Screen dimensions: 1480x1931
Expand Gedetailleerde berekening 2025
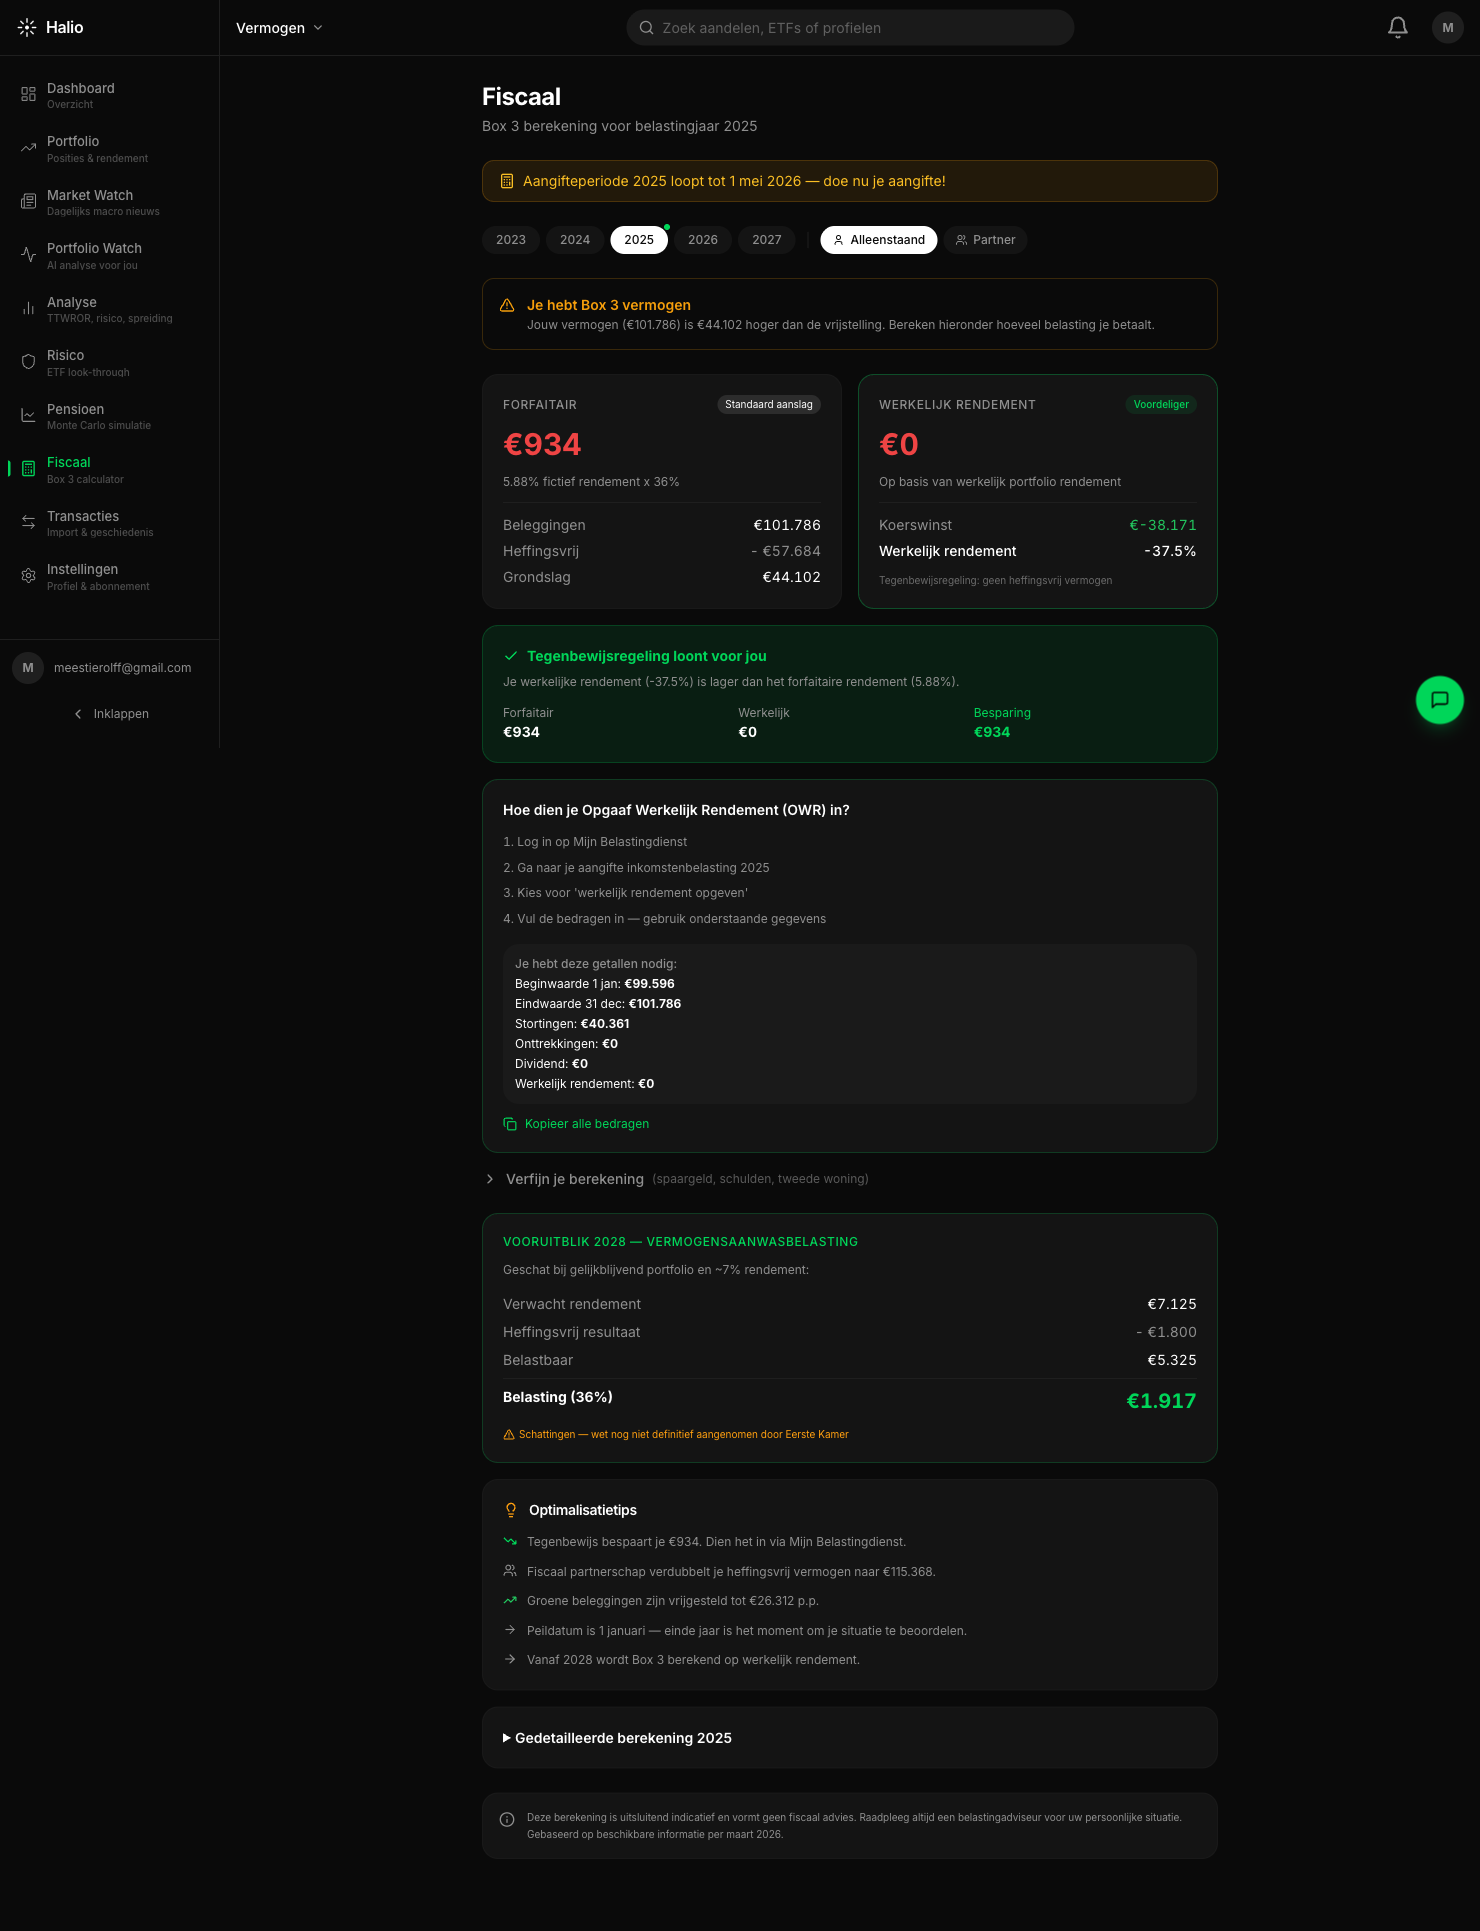pos(617,1738)
